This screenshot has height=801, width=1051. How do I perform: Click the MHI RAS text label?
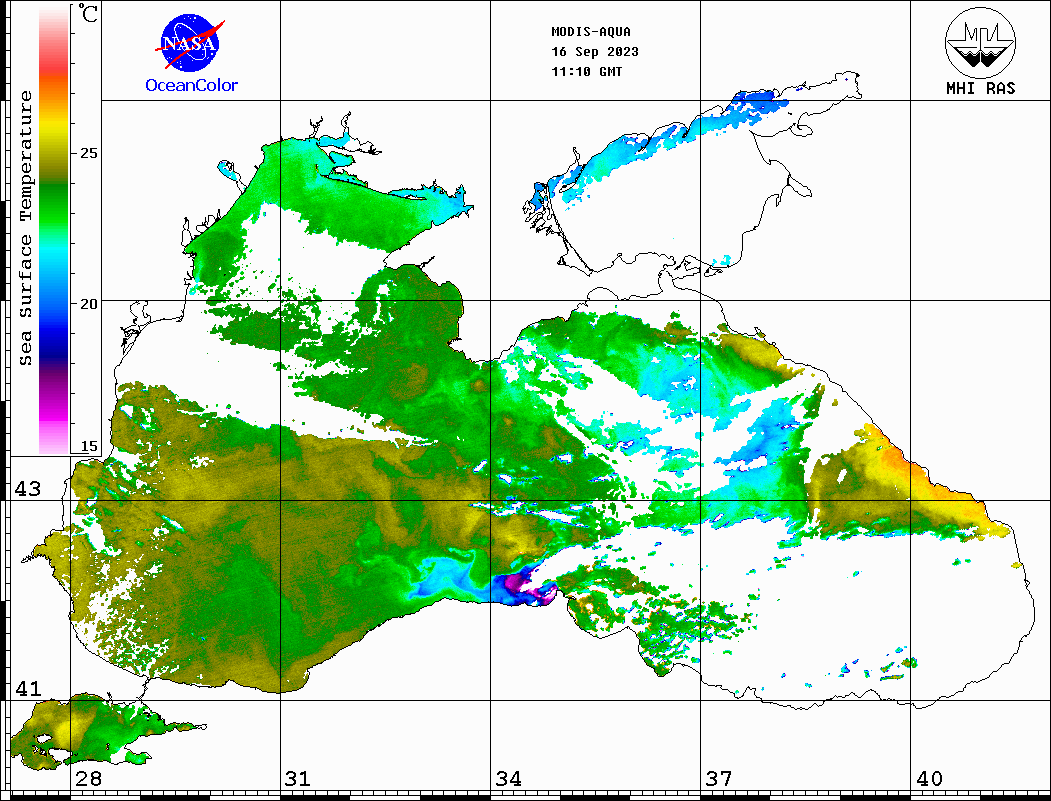tap(981, 88)
